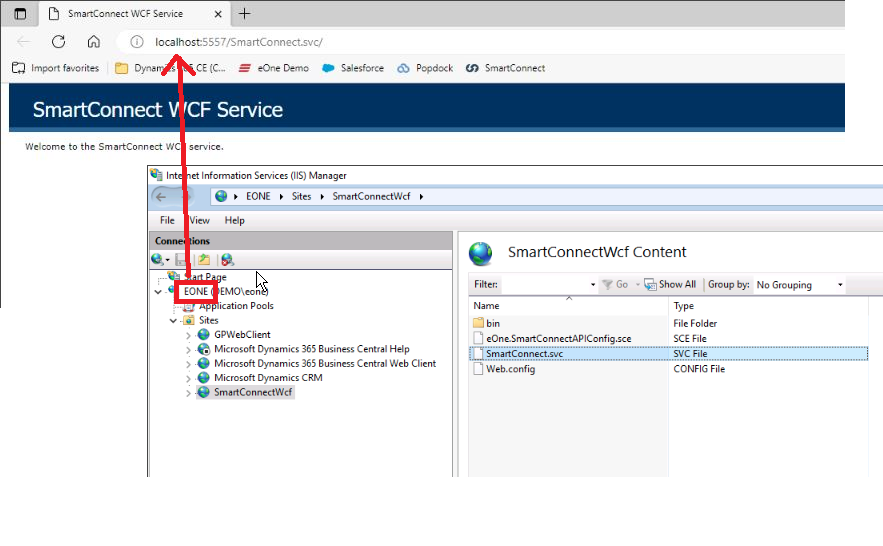Open the Group by No Grouping dropdown
The width and height of the screenshot is (883, 546).
coord(800,285)
